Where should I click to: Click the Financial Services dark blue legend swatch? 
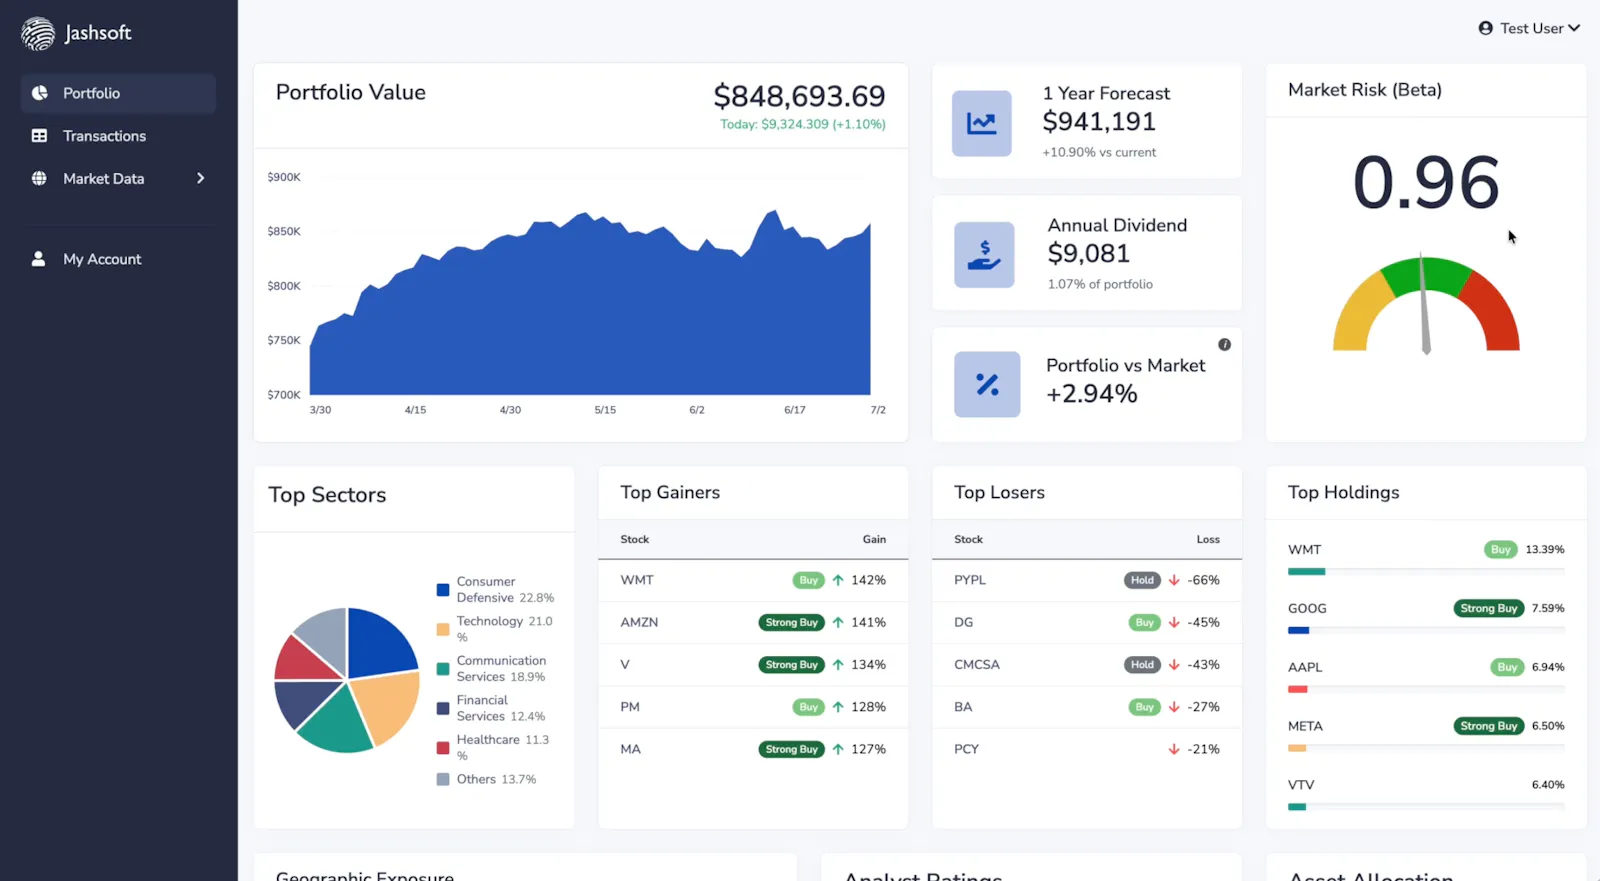[x=443, y=708]
